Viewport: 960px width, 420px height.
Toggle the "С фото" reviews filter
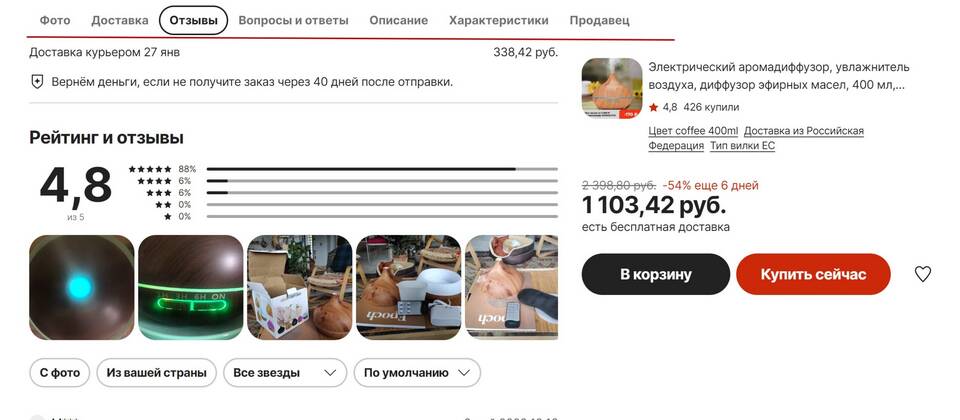click(x=59, y=373)
